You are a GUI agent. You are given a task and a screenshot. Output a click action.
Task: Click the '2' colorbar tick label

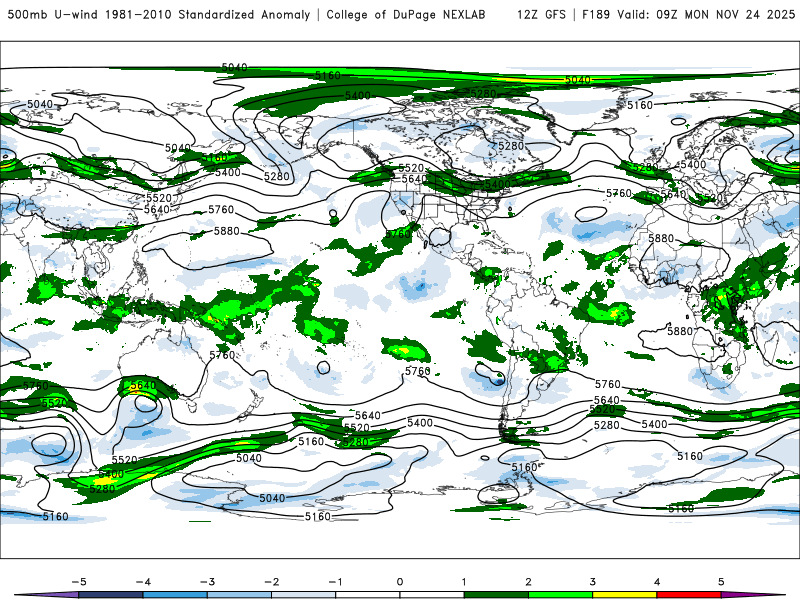point(529,582)
